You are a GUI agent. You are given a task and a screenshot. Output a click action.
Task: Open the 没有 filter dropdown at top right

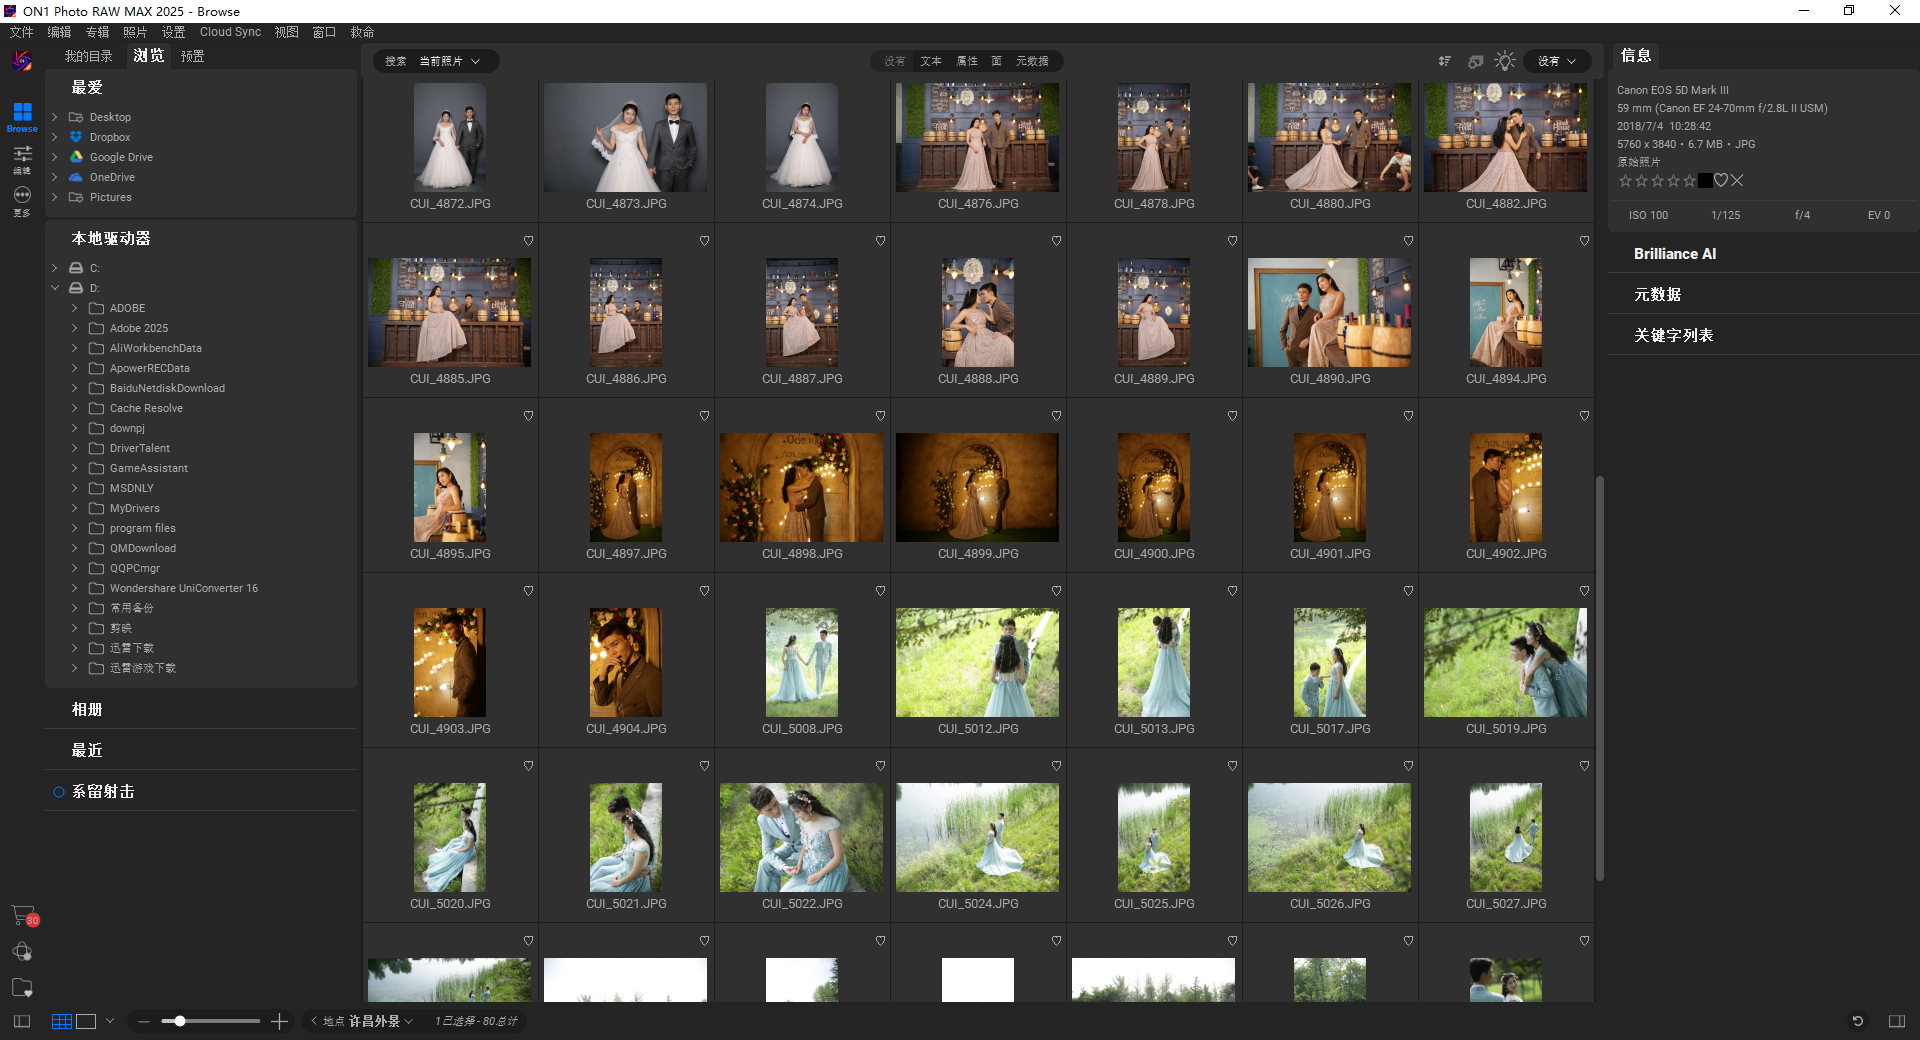[1556, 61]
